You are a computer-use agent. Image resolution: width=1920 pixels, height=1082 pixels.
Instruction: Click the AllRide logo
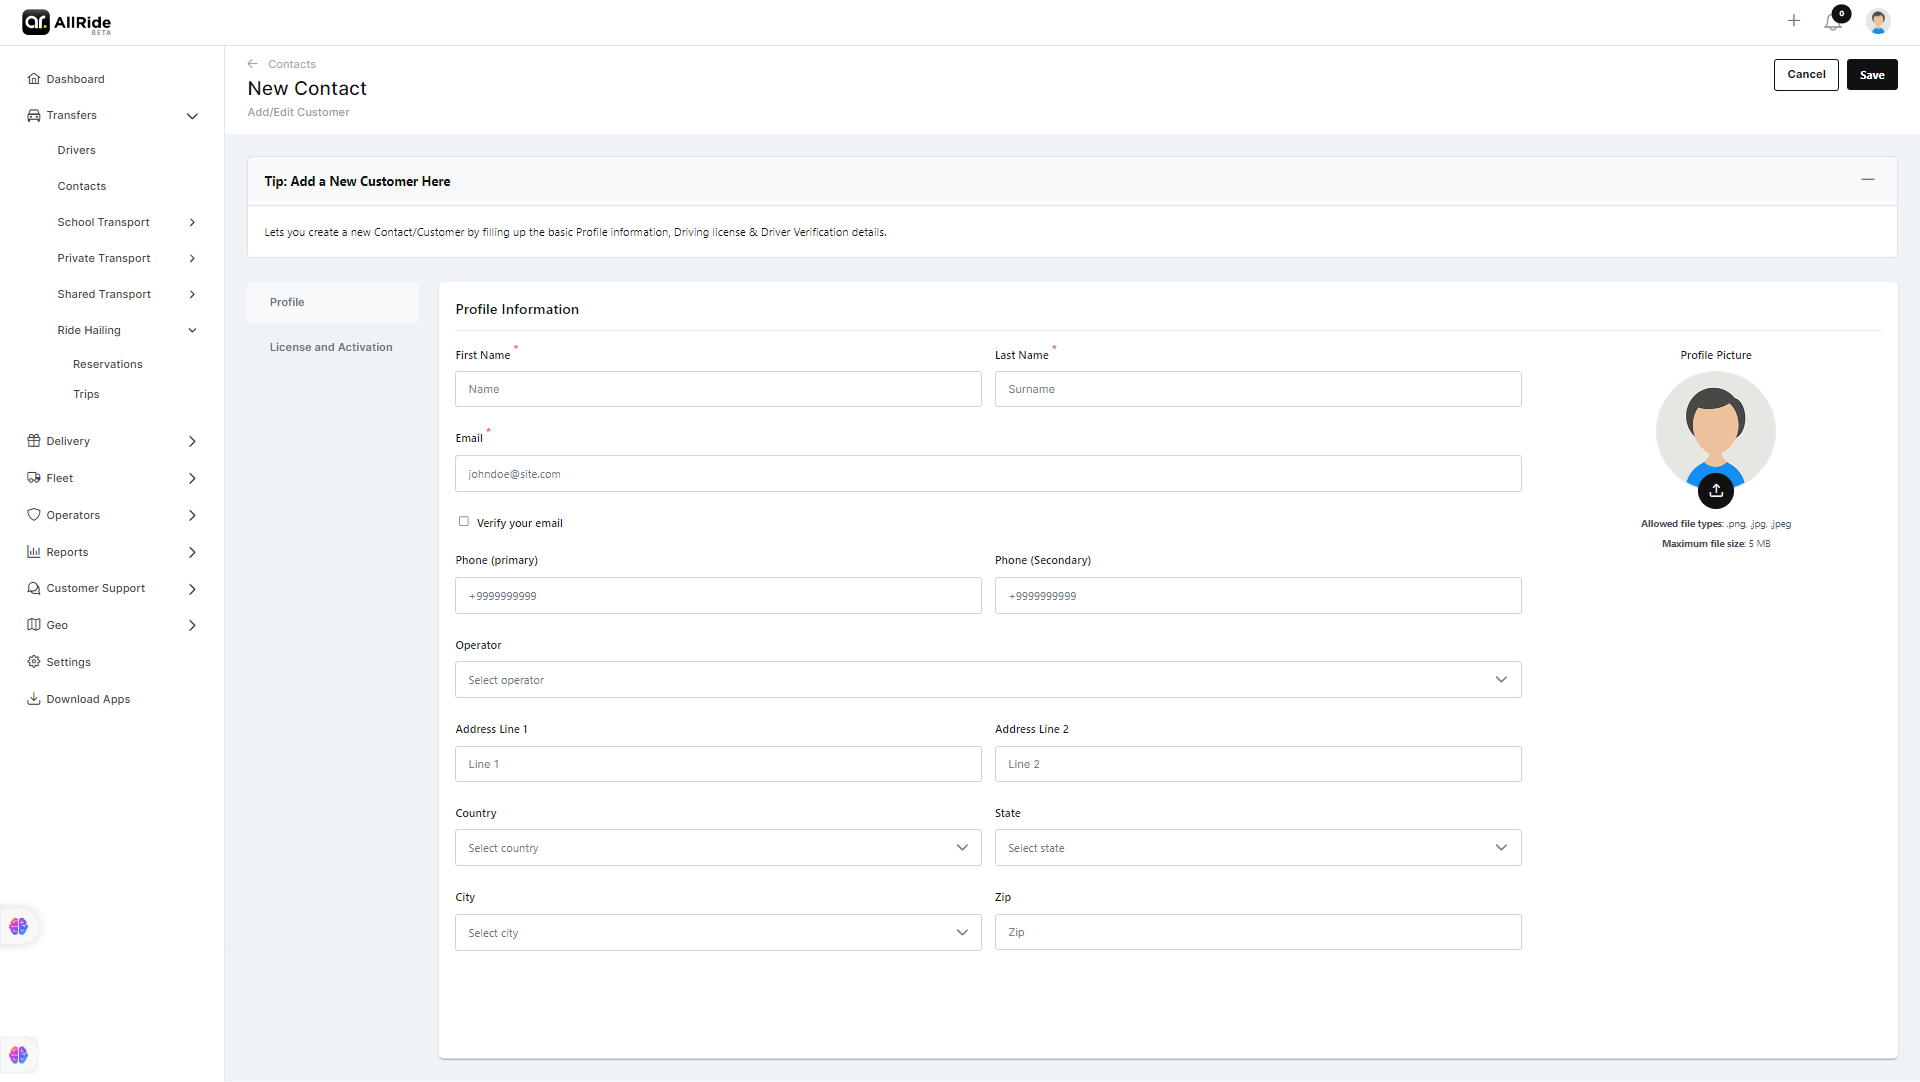[67, 22]
